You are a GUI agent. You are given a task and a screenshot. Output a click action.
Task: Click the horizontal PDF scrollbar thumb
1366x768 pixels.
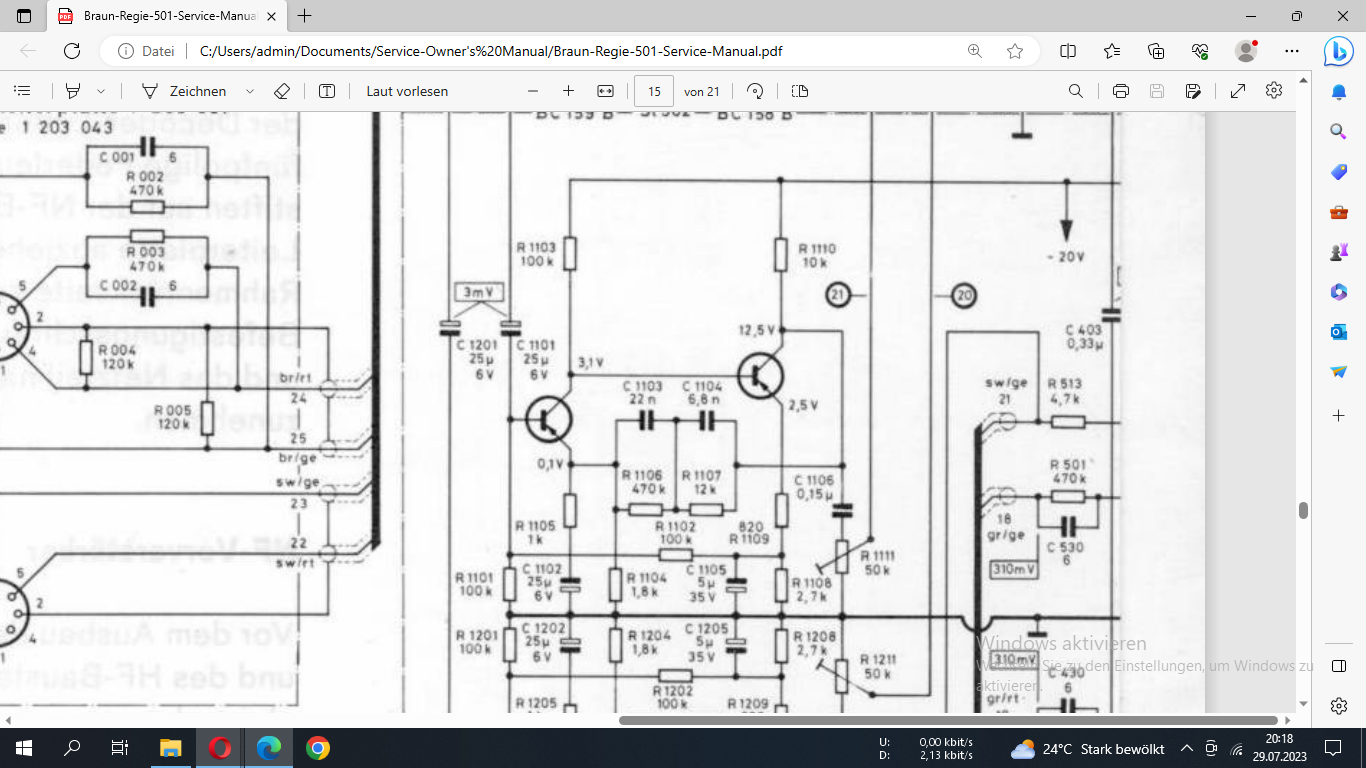click(x=948, y=720)
